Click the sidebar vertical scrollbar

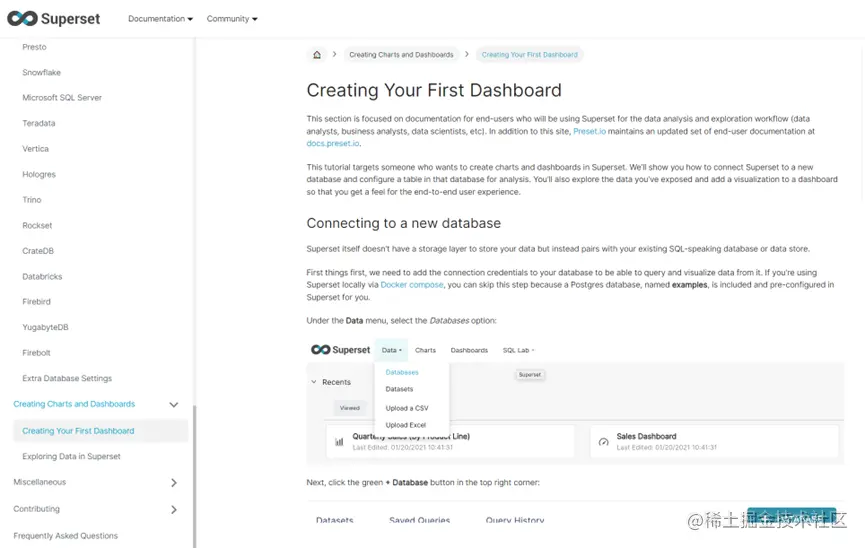point(194,475)
